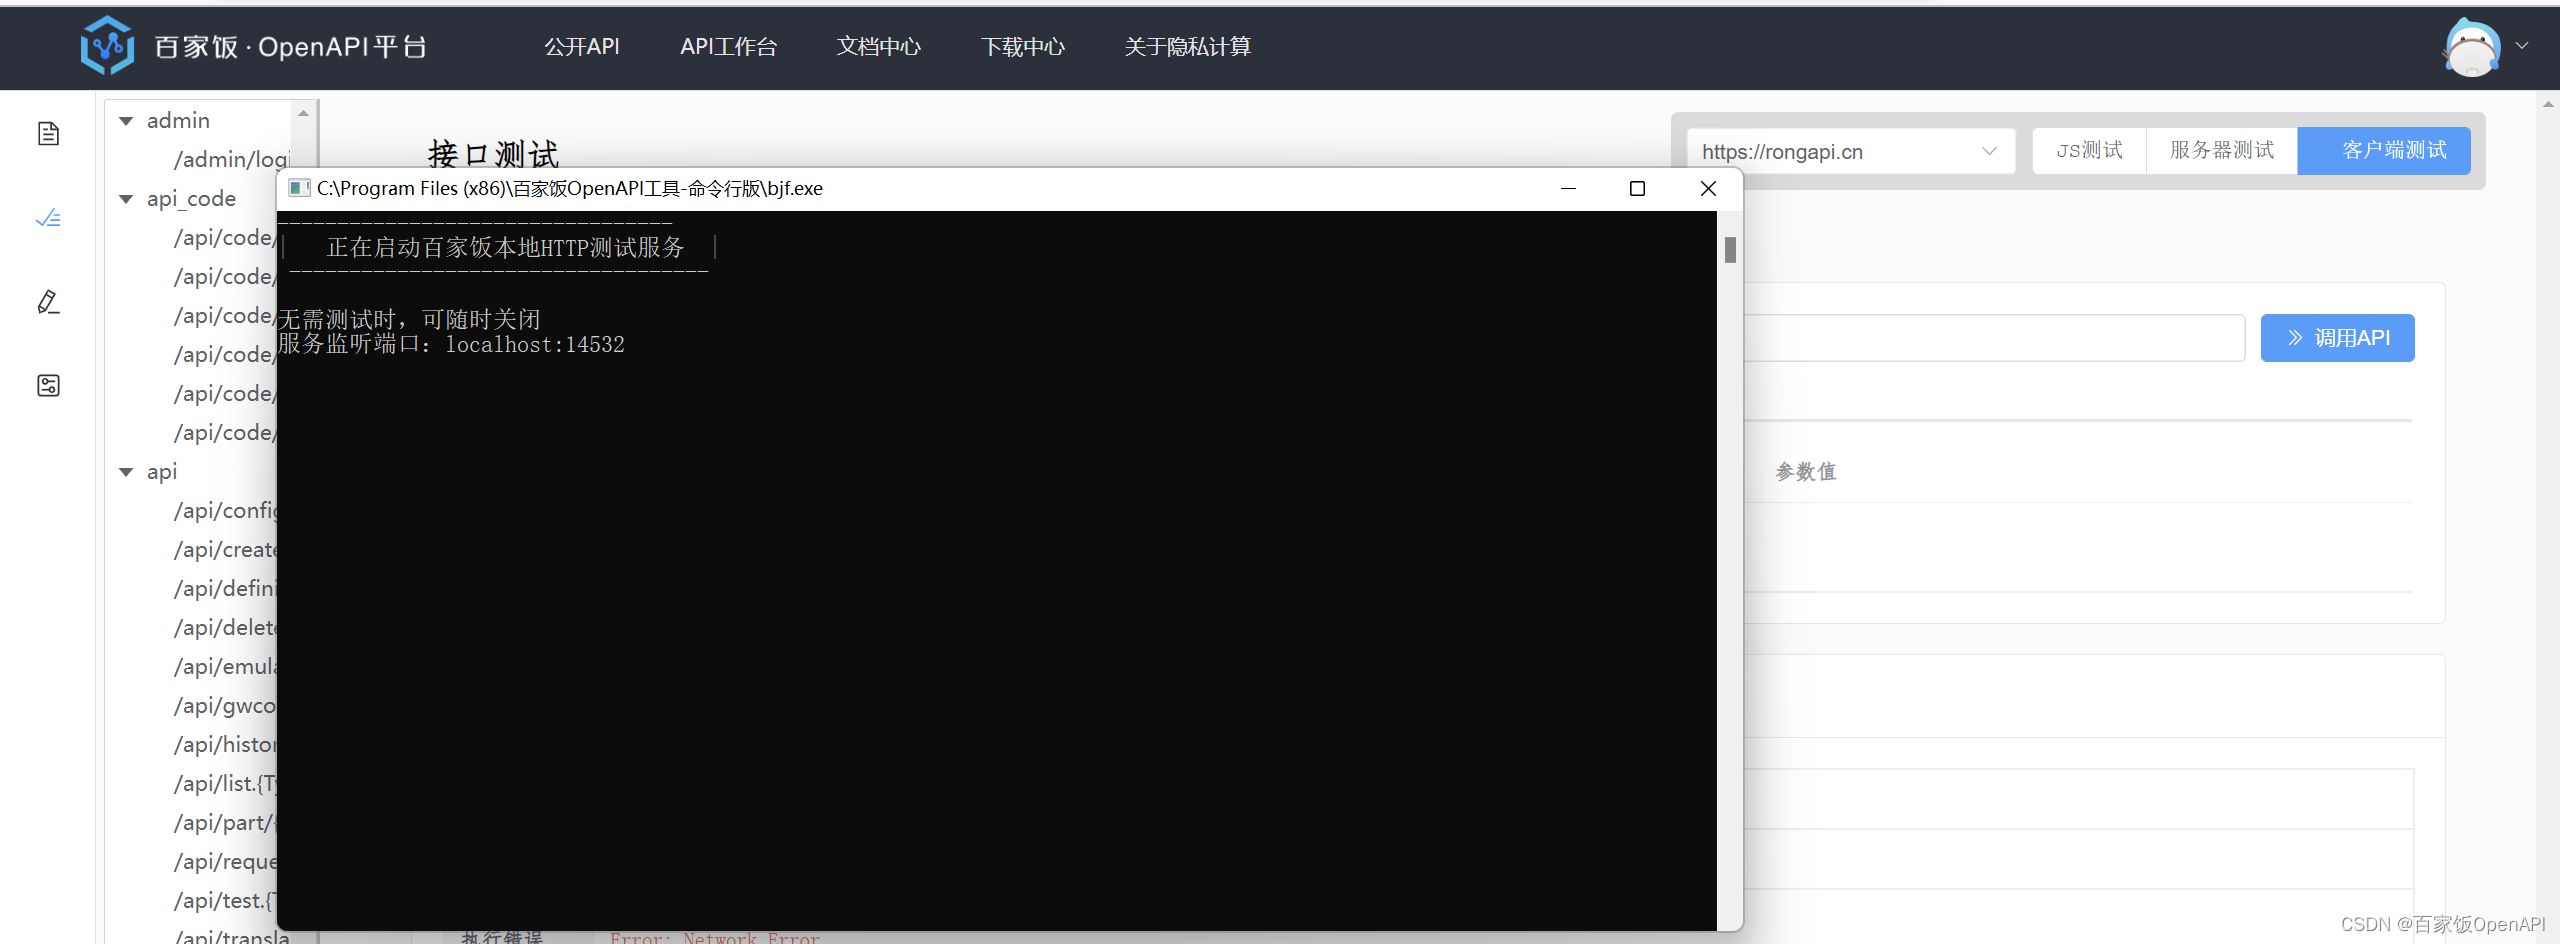The height and width of the screenshot is (944, 2560).
Task: Select the /admin/logi tree entry
Action: (232, 159)
